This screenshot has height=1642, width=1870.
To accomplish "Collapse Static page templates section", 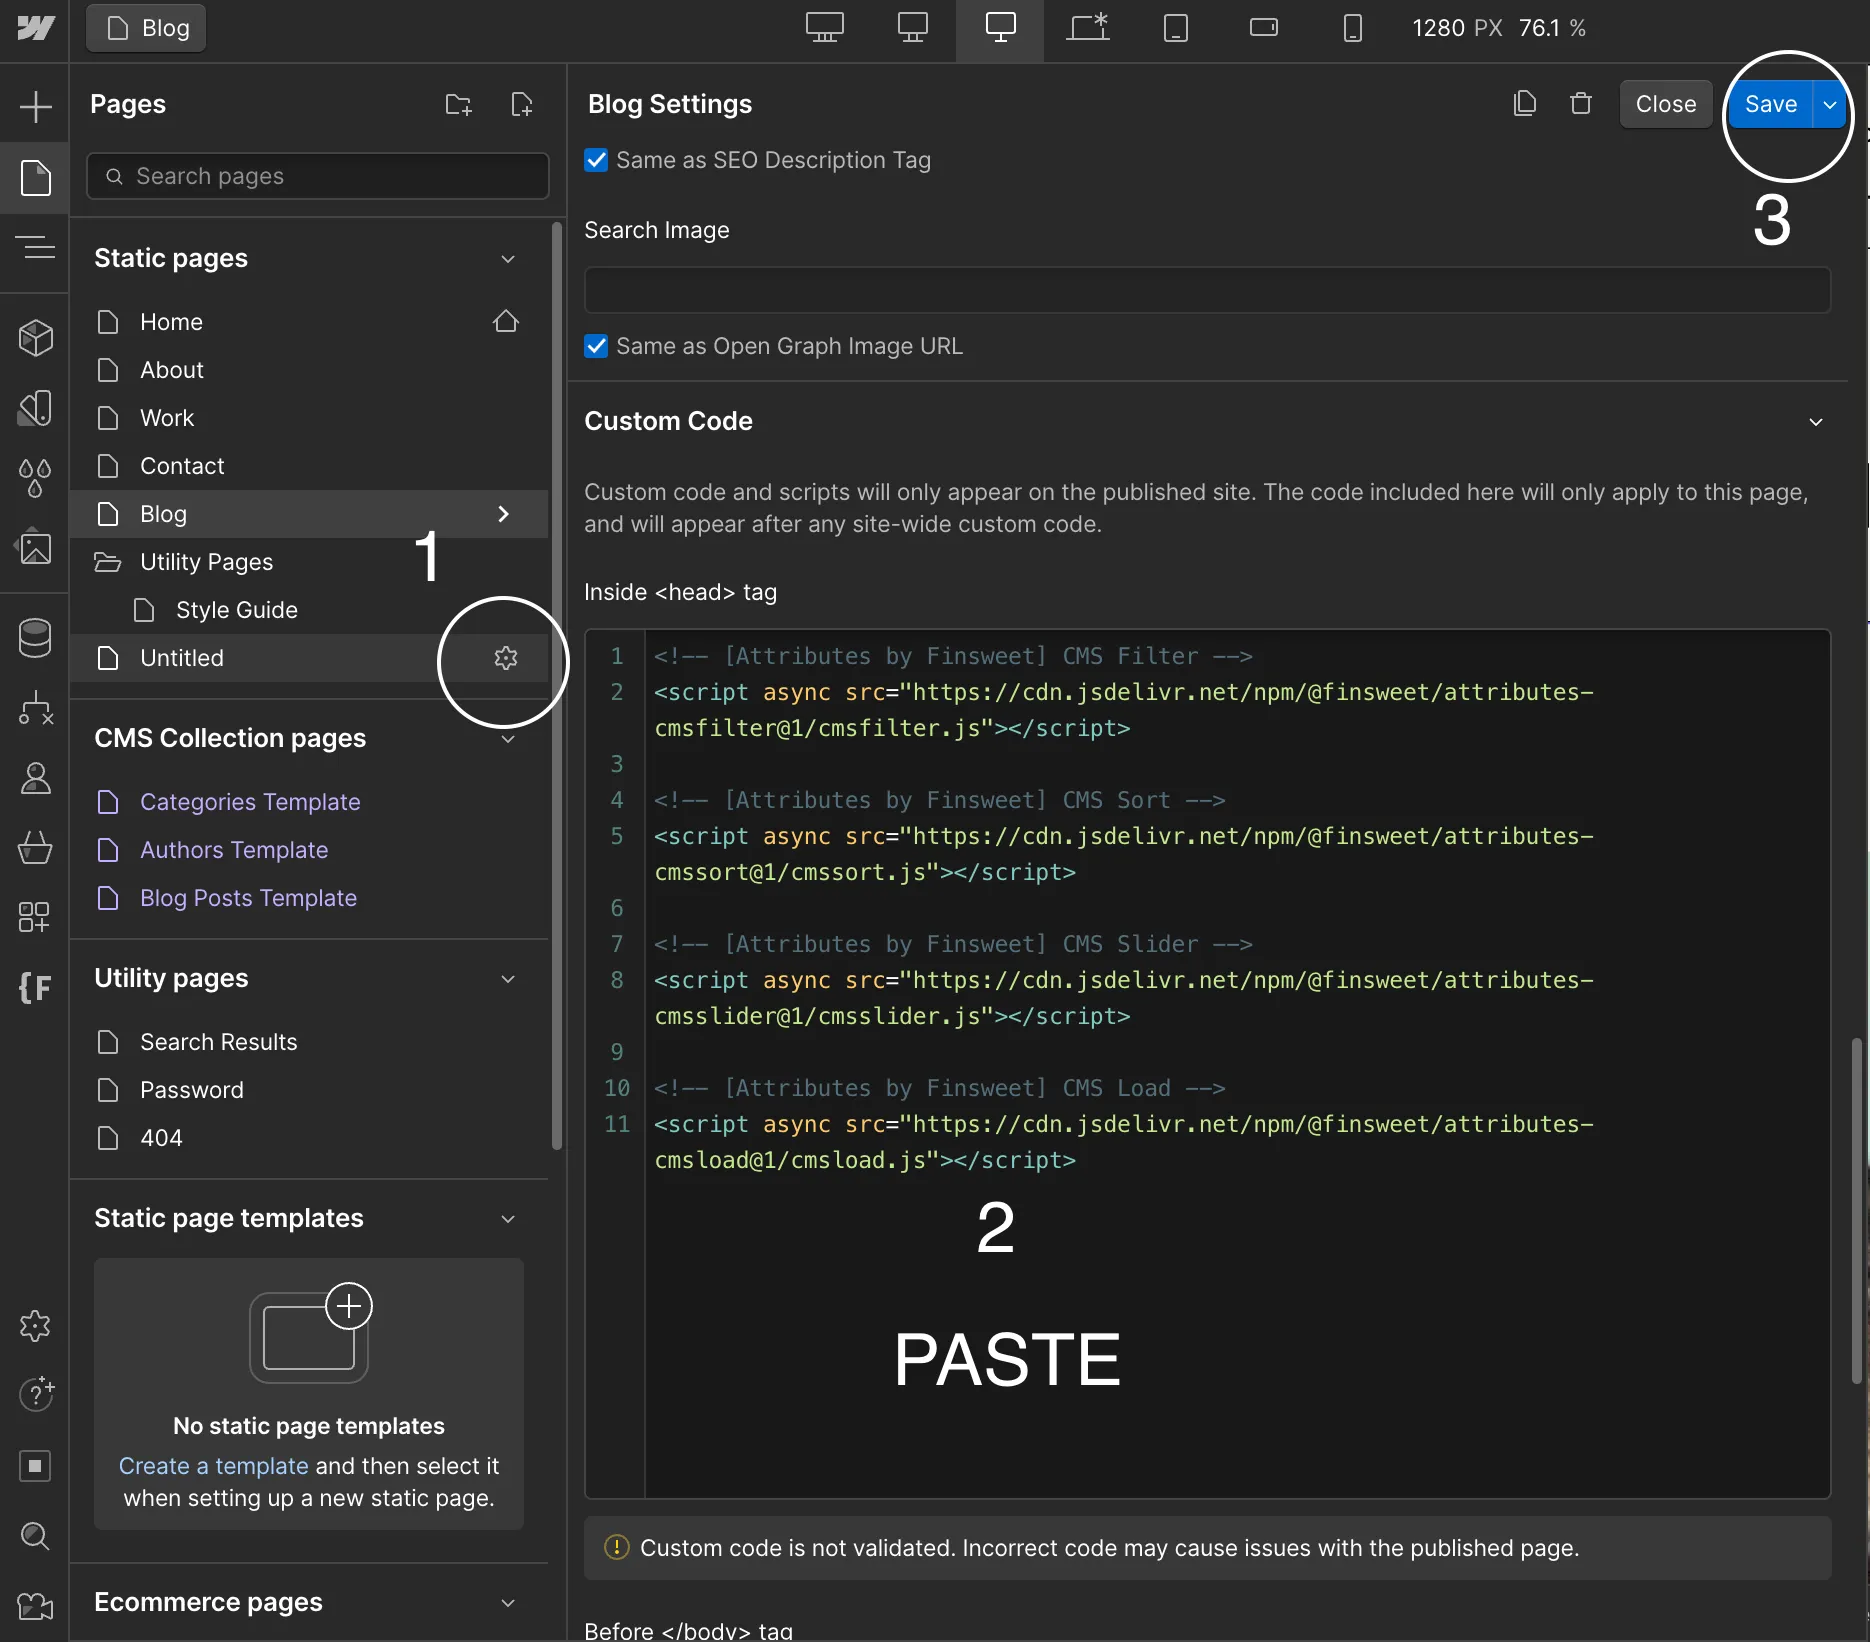I will point(508,1219).
